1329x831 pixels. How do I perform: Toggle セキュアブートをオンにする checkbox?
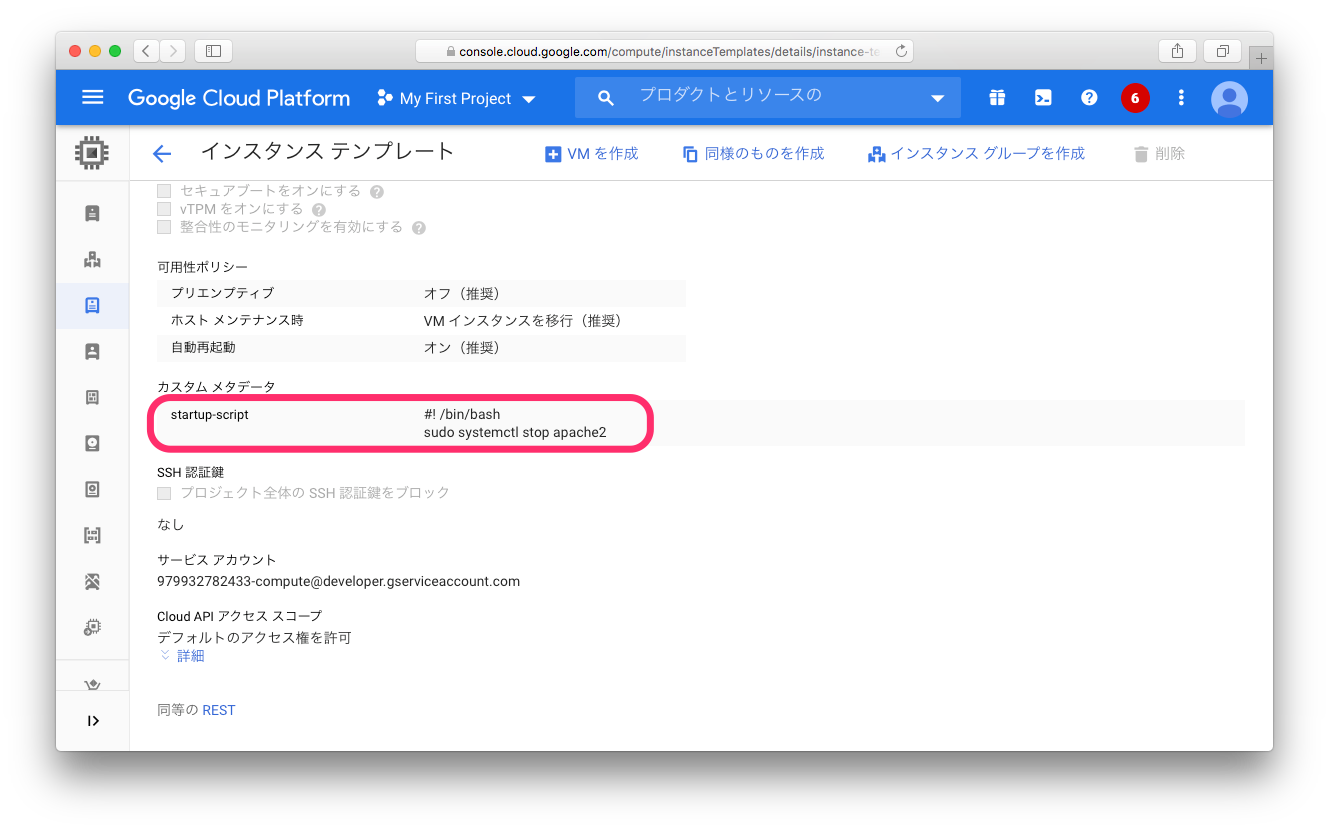pyautogui.click(x=164, y=191)
